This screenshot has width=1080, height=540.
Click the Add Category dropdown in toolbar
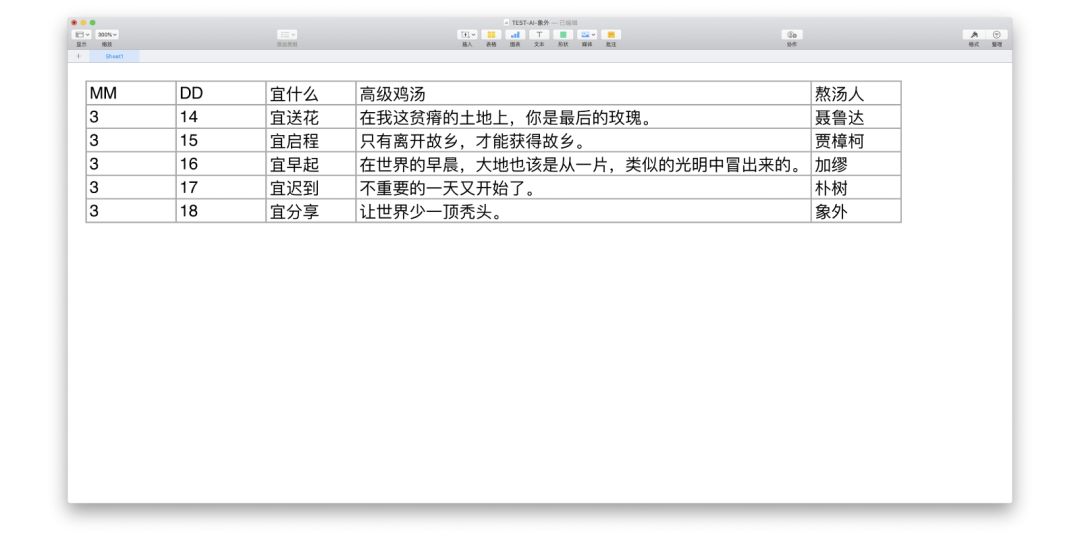coord(287,34)
